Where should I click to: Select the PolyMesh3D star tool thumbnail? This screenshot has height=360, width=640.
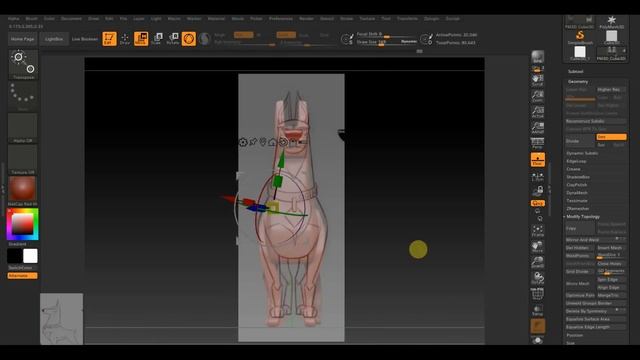(x=611, y=22)
